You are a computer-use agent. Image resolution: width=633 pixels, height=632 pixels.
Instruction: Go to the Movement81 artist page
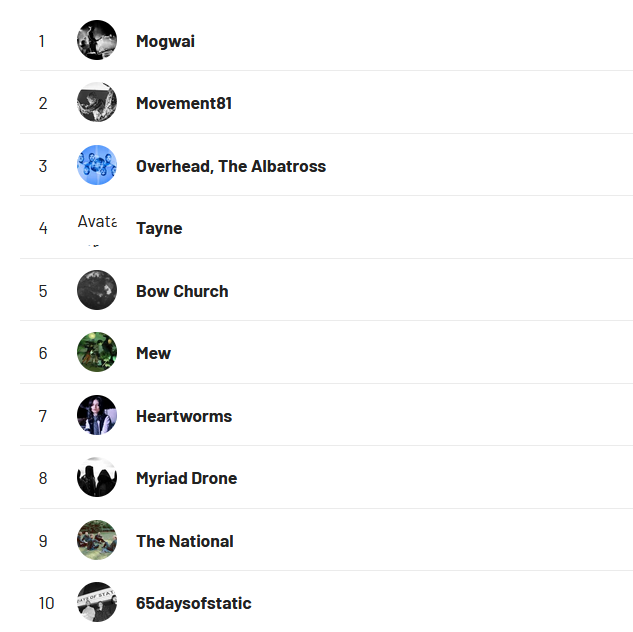(x=184, y=103)
